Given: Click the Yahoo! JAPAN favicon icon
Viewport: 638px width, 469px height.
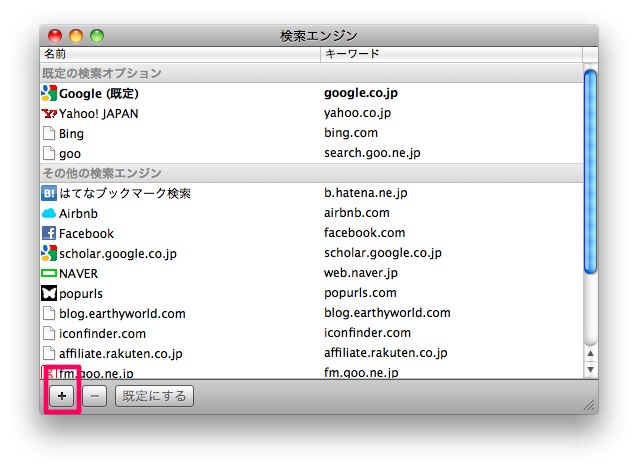Looking at the screenshot, I should [x=49, y=113].
